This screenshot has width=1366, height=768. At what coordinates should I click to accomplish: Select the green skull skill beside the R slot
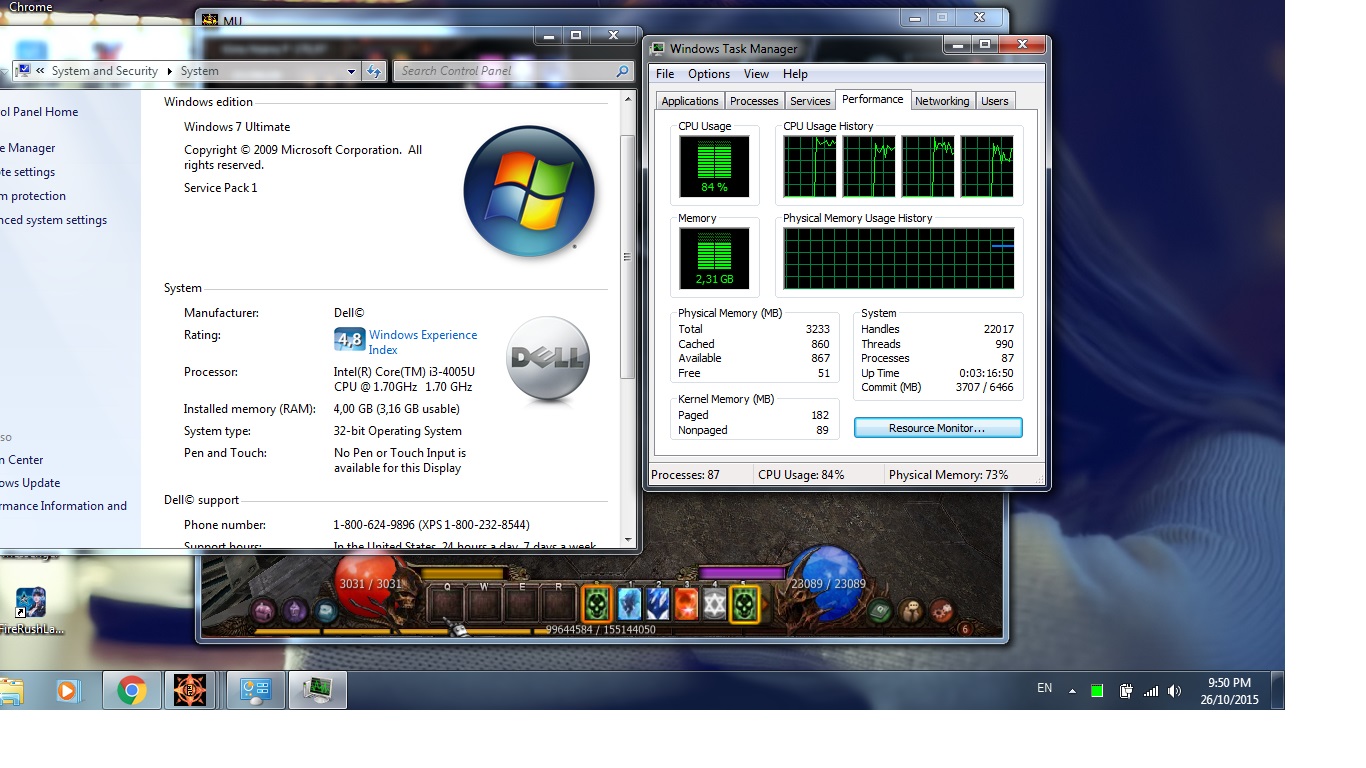click(x=597, y=604)
